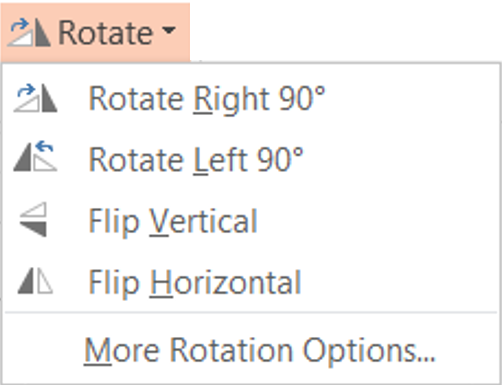Click the 90° text in Rotate Right entry
Viewport: 503px width, 385px height.
click(x=302, y=98)
